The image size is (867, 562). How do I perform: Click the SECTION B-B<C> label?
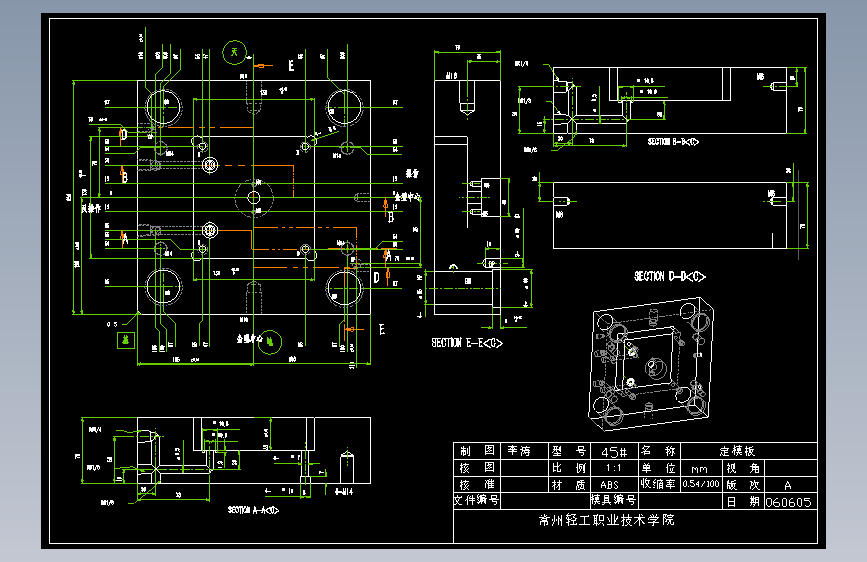click(x=673, y=142)
